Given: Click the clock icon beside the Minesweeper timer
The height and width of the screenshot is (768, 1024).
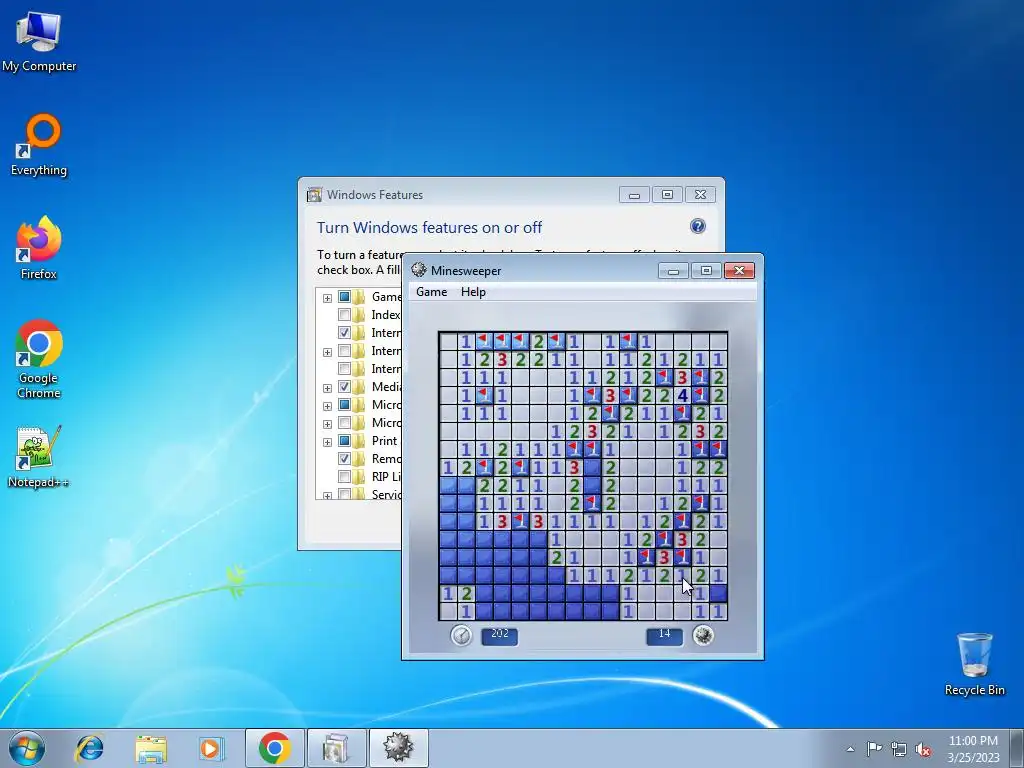Looking at the screenshot, I should [x=461, y=635].
